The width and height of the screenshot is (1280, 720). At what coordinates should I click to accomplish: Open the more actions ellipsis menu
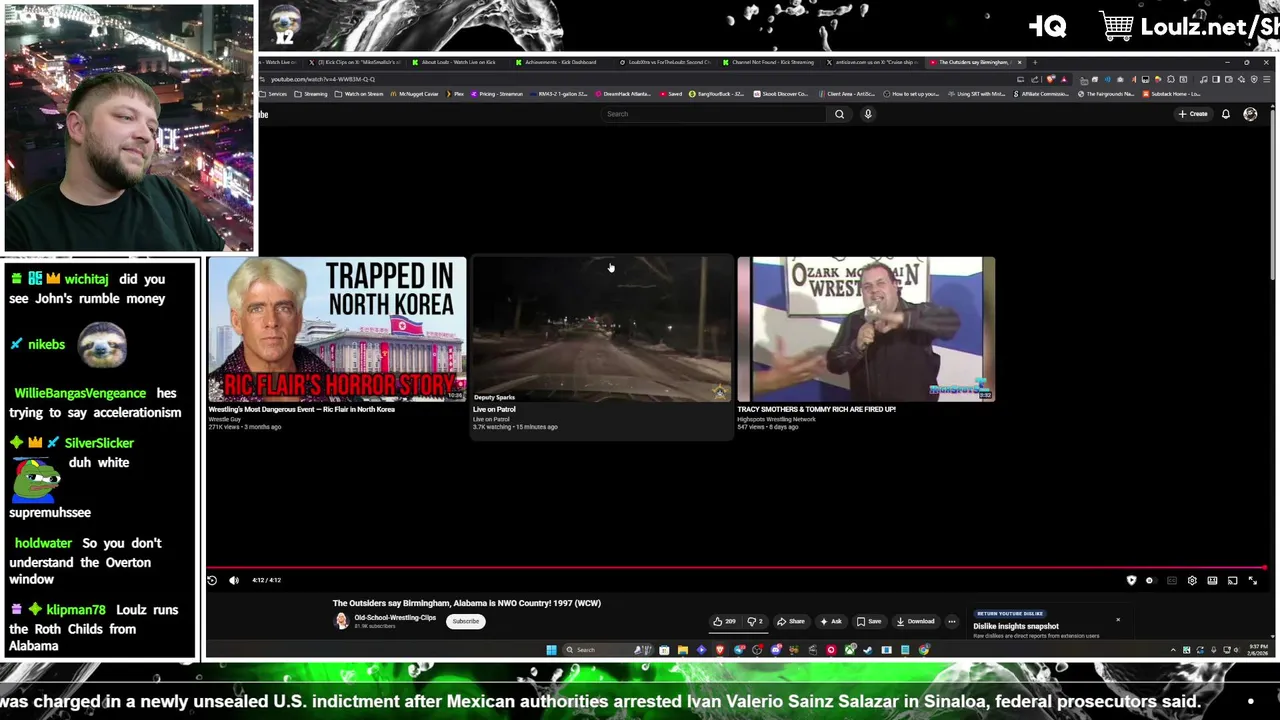[x=952, y=621]
